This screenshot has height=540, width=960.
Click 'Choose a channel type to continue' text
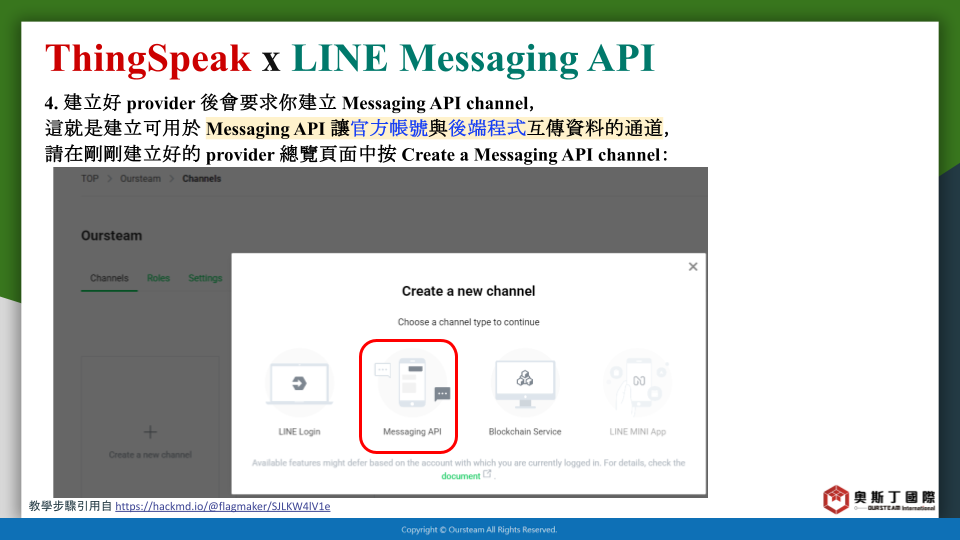(468, 322)
